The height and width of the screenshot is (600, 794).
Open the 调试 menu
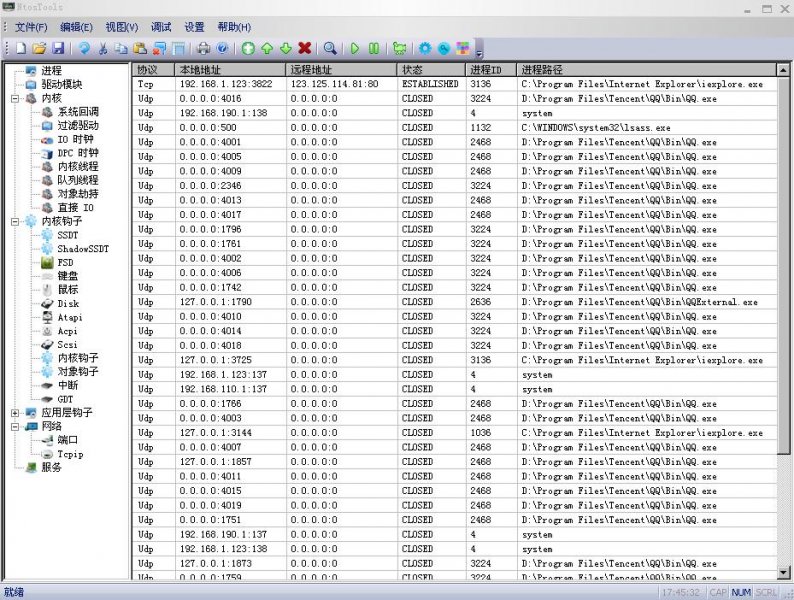tap(161, 27)
